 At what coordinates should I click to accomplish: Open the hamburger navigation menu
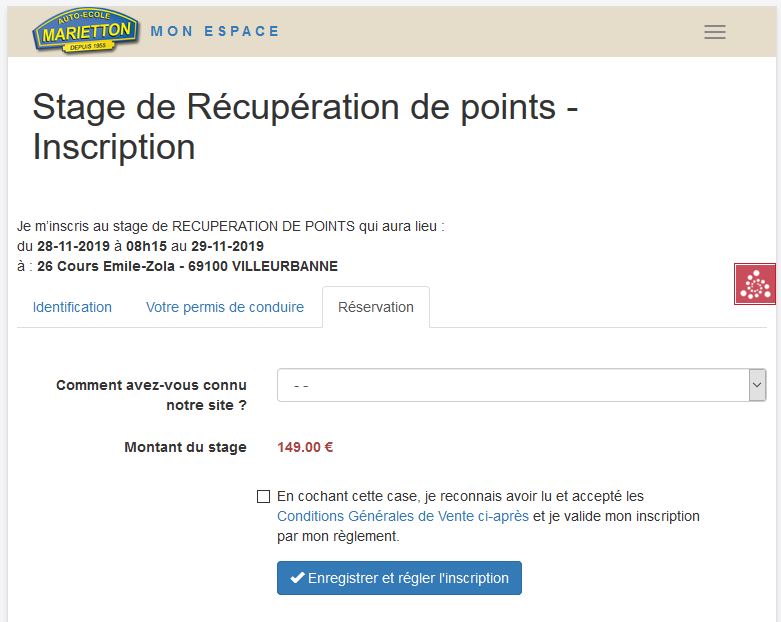click(x=714, y=32)
